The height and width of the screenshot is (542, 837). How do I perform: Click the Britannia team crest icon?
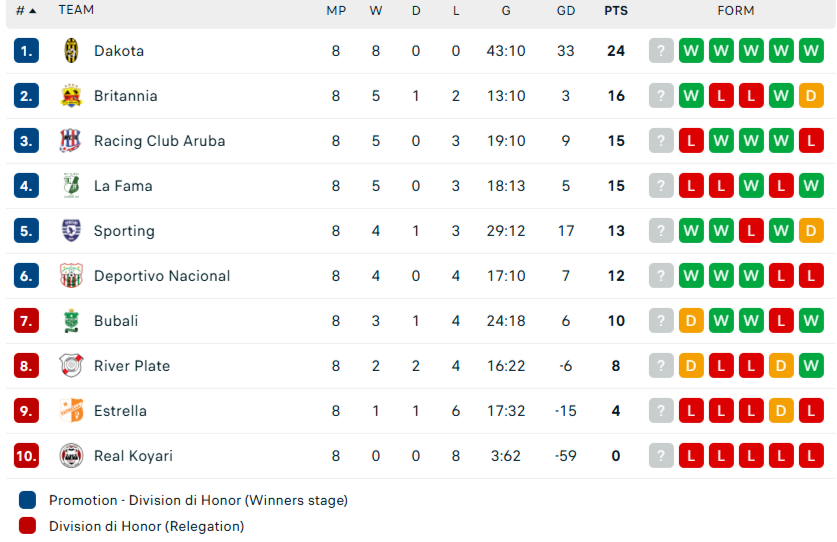71,96
